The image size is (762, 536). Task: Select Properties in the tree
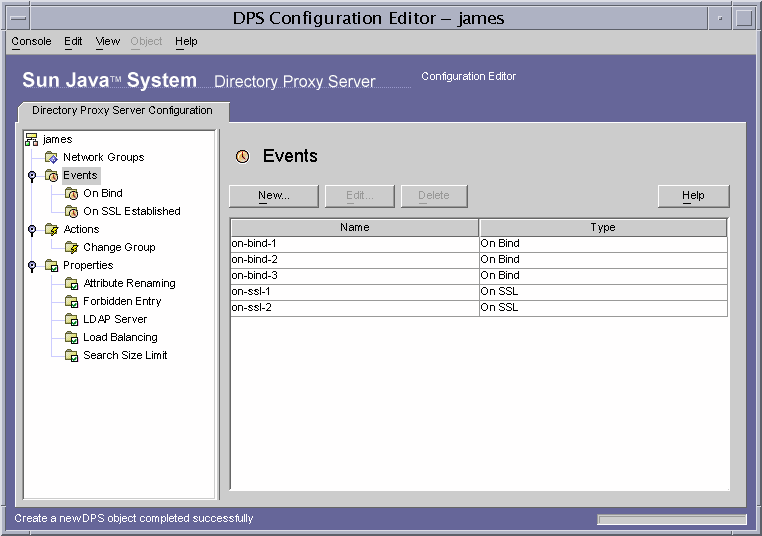click(88, 265)
